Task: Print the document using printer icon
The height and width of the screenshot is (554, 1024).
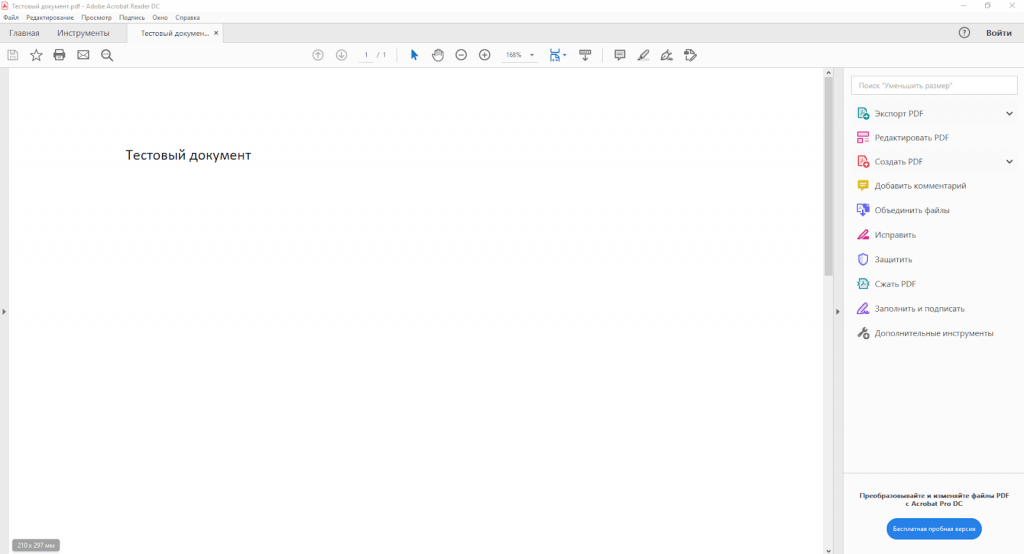Action: point(59,55)
